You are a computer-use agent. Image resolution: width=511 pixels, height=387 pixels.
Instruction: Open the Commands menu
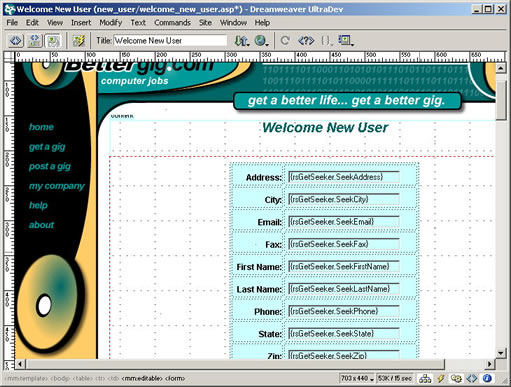[172, 23]
